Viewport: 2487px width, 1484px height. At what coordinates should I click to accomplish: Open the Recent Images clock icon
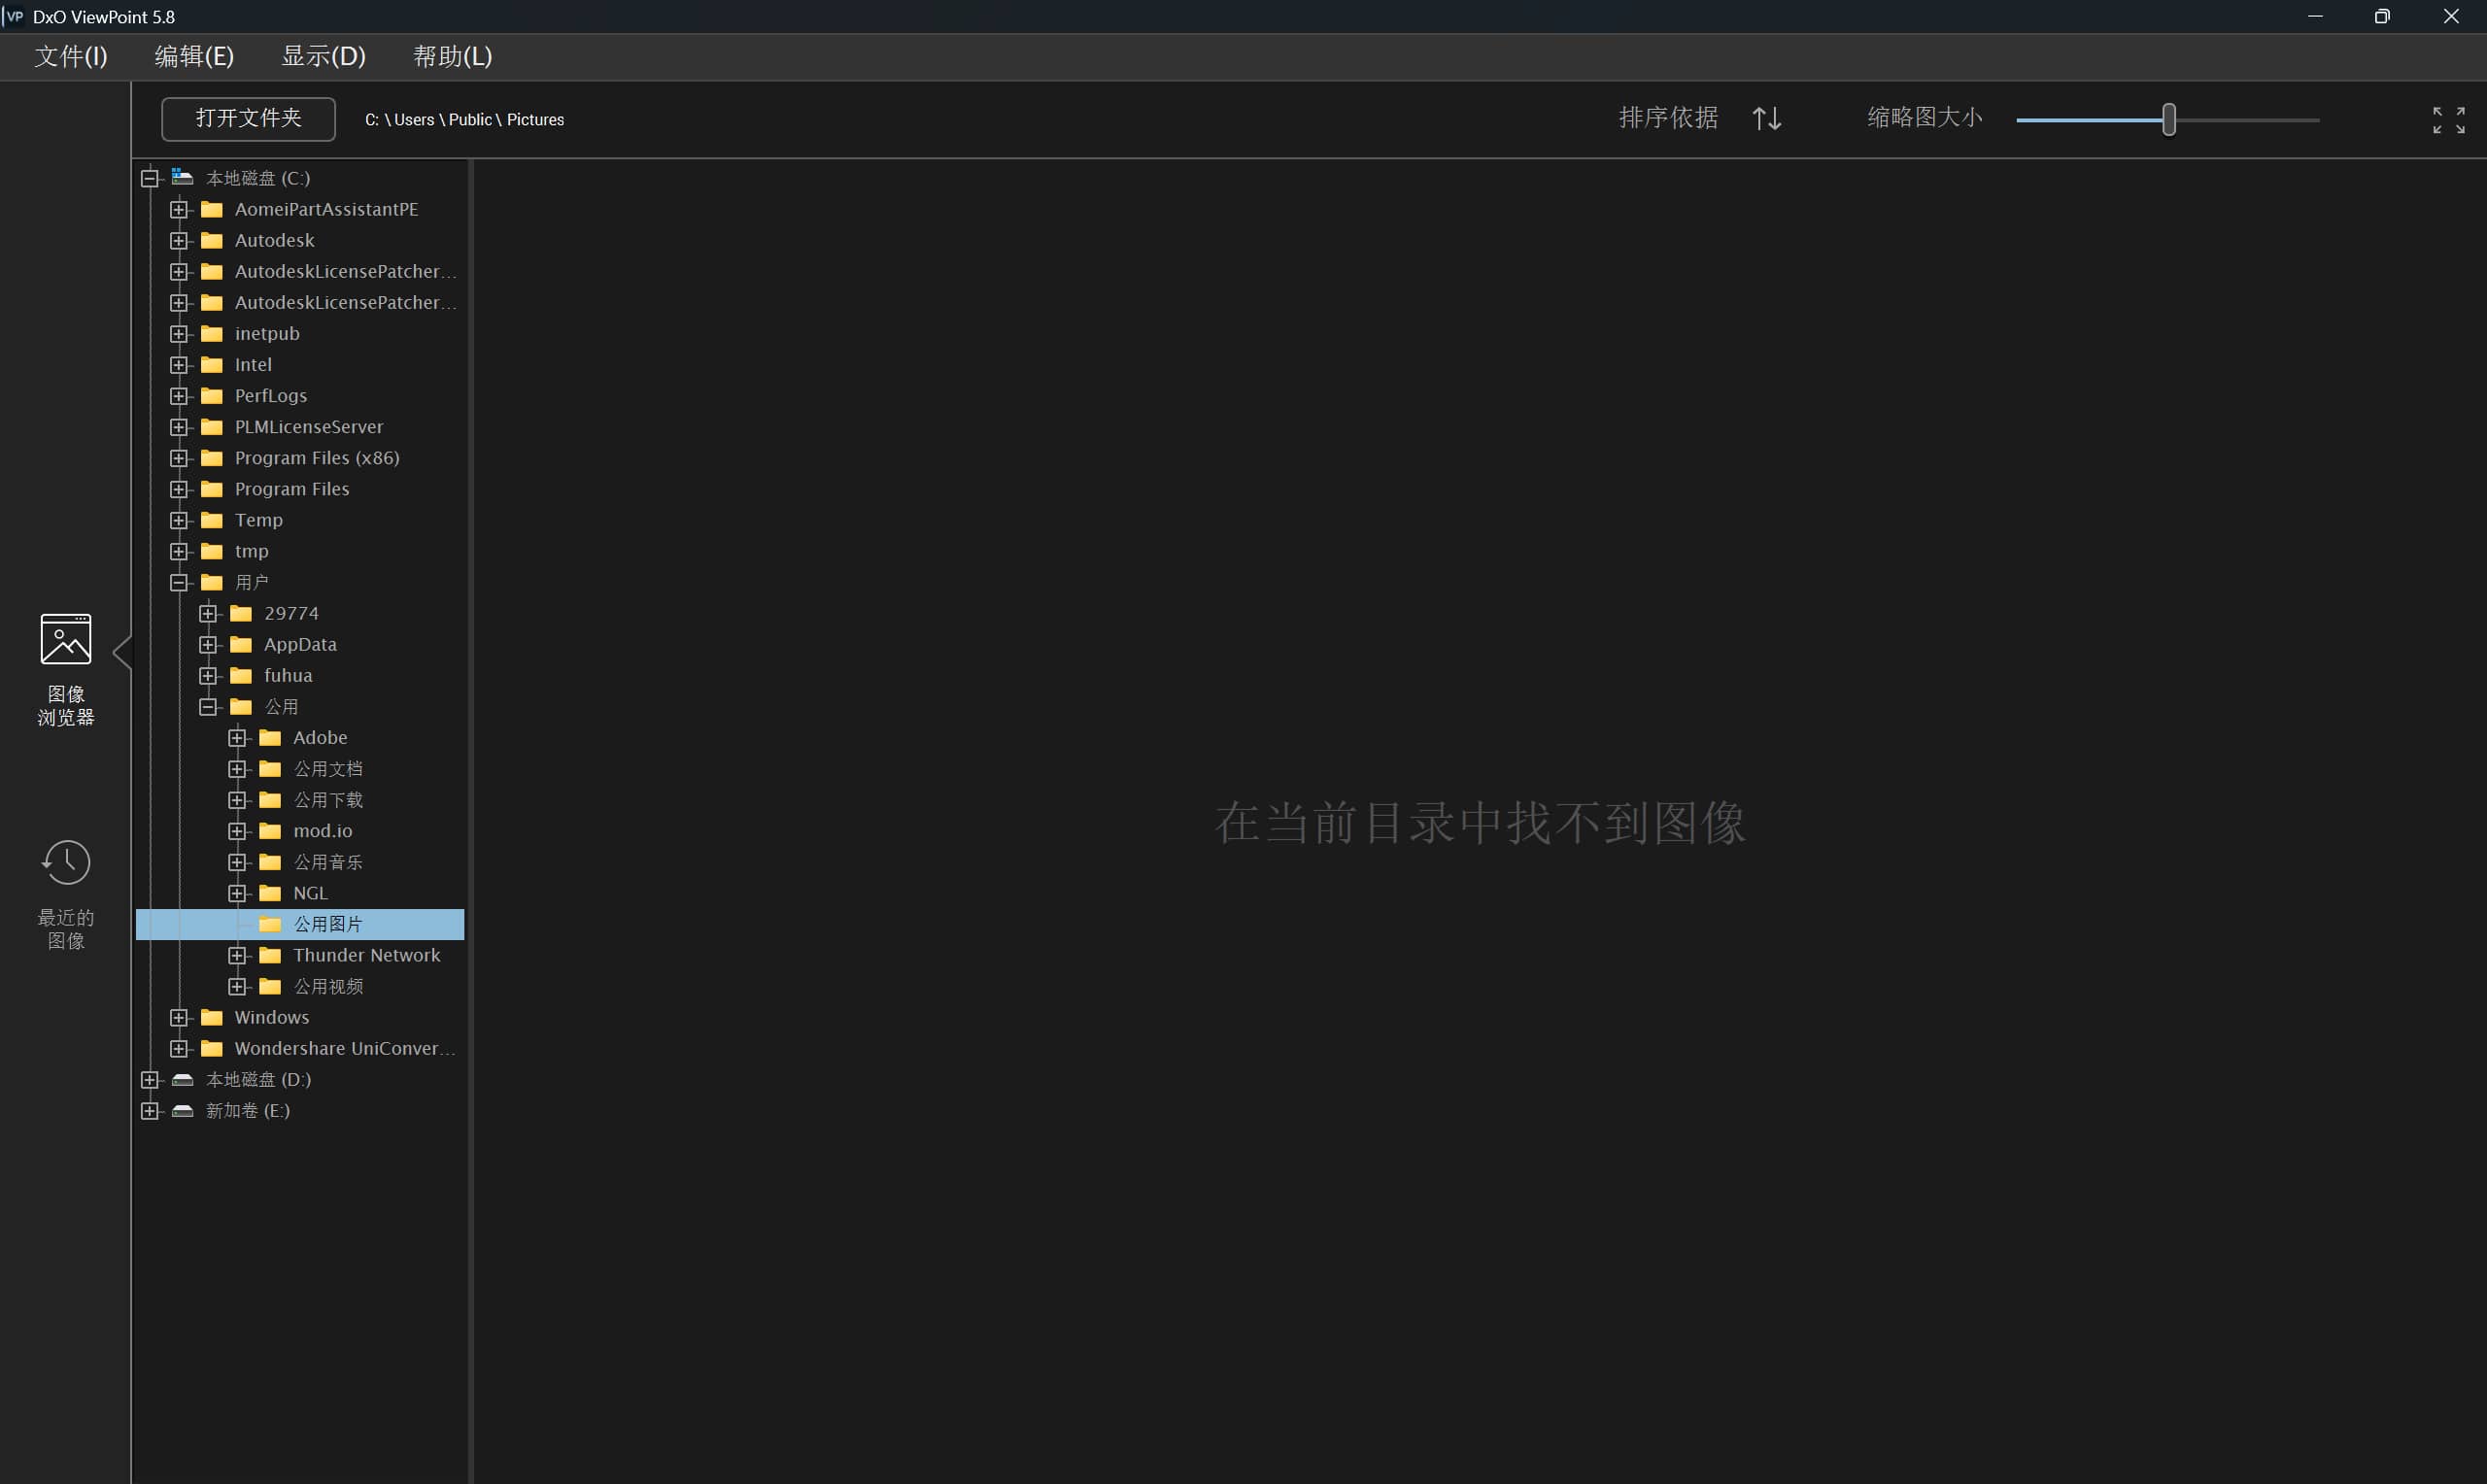click(66, 862)
